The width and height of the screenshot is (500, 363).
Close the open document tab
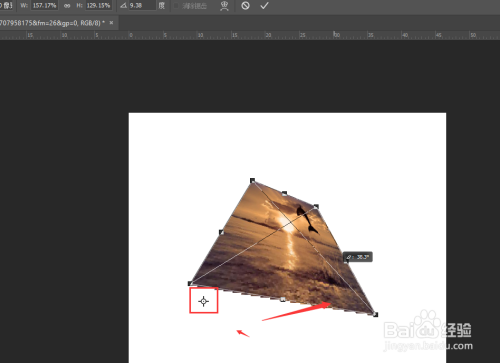point(111,23)
